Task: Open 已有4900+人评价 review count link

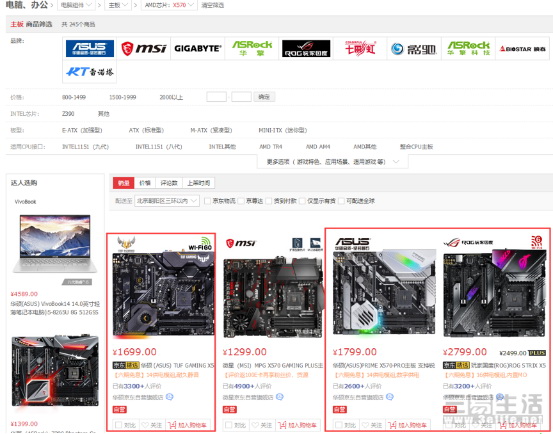Action: tap(247, 386)
